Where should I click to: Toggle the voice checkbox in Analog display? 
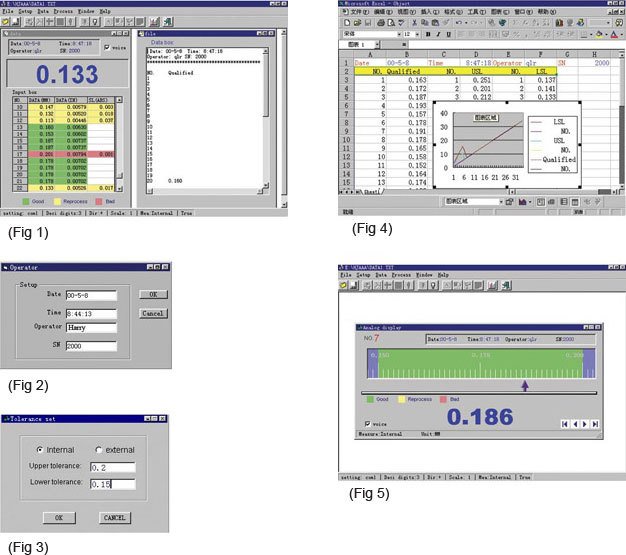click(x=367, y=424)
